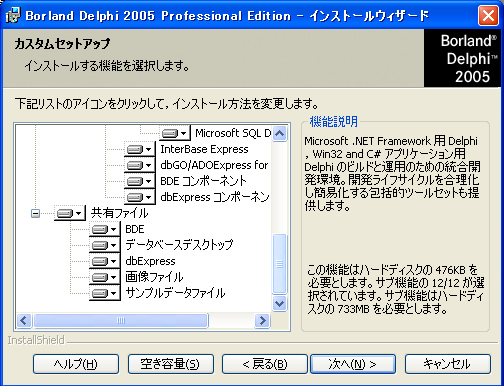Viewport: 504px width, 386px height.
Task: Open install option dropdown for 画像ファイル
Action: click(x=105, y=277)
